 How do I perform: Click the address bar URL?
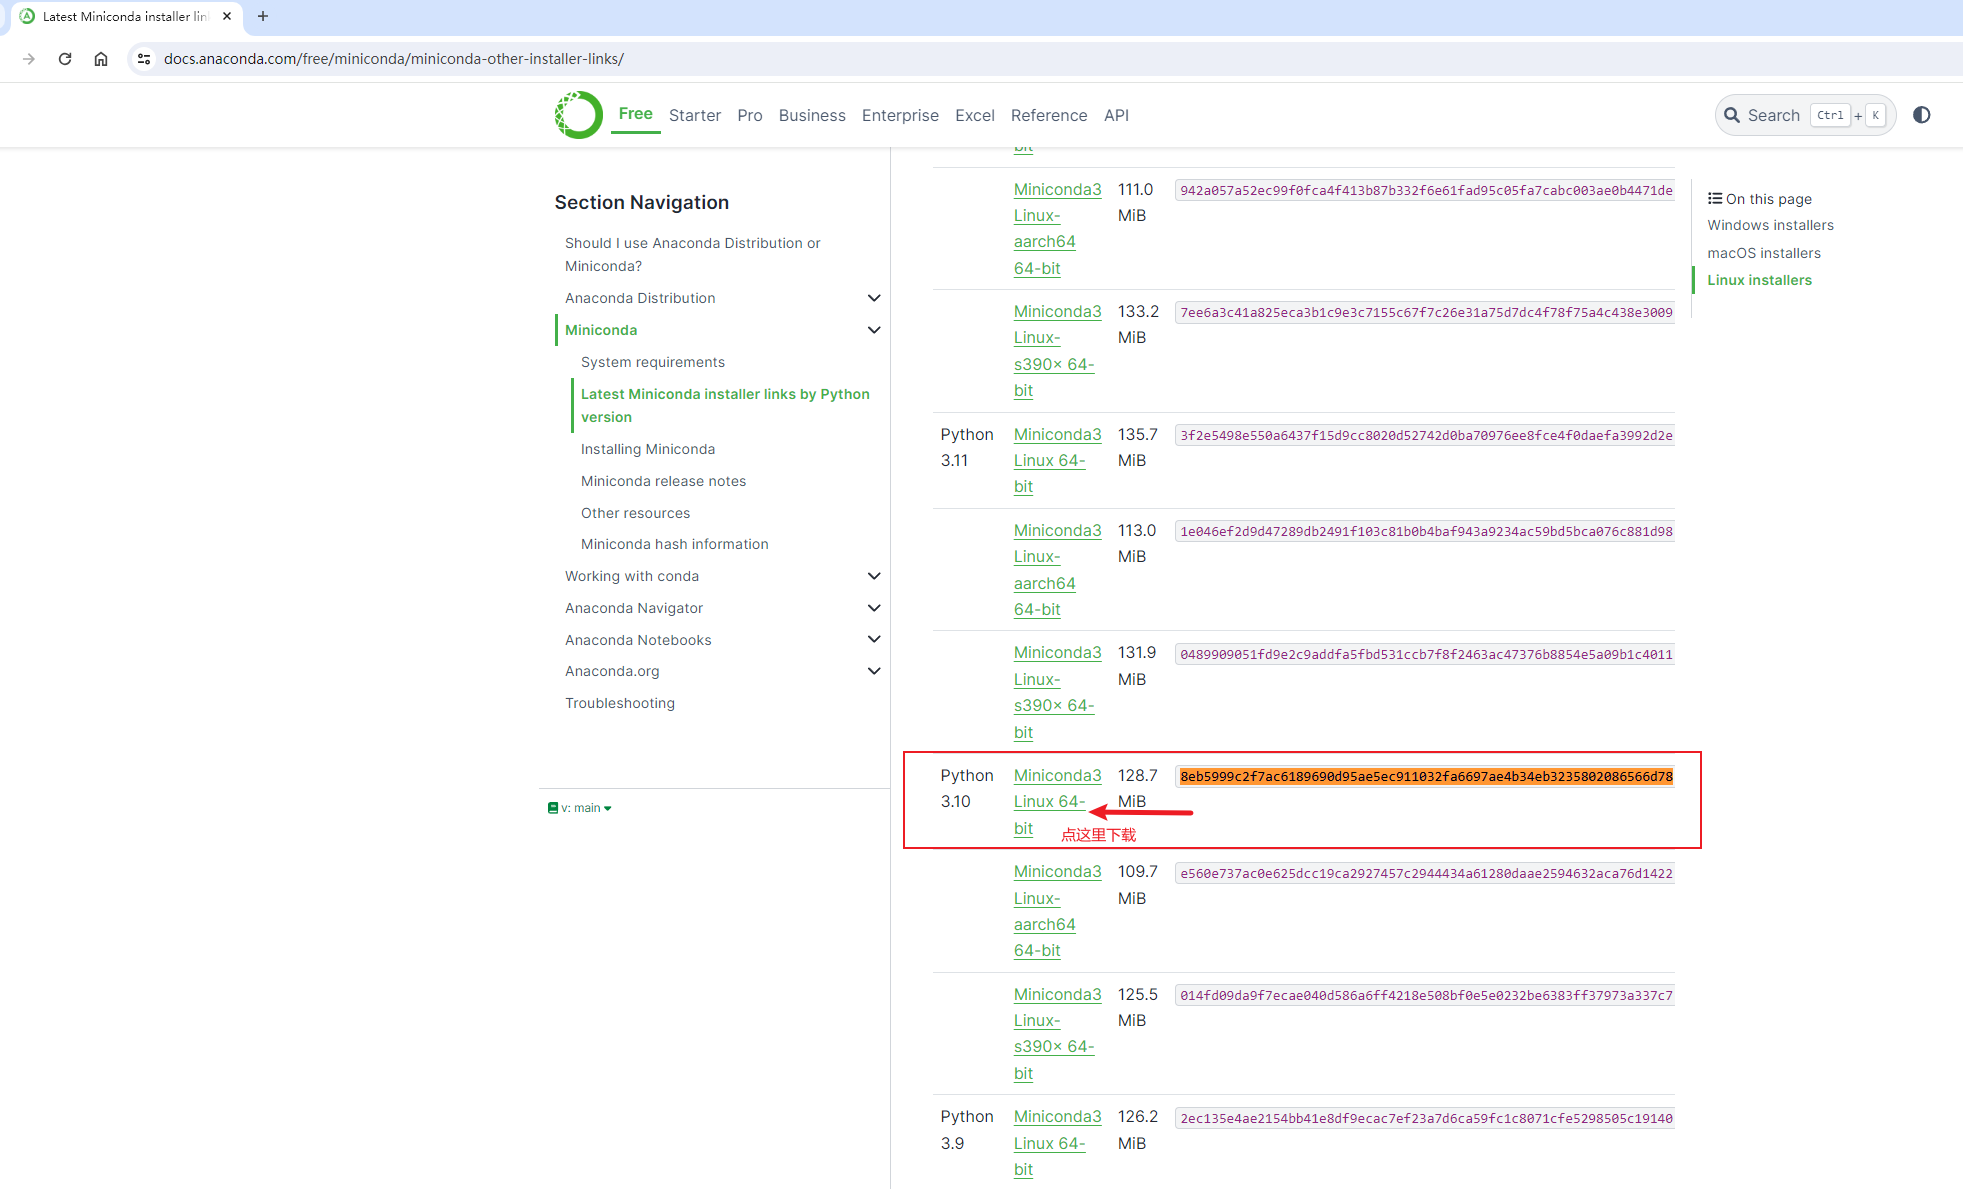tap(394, 59)
